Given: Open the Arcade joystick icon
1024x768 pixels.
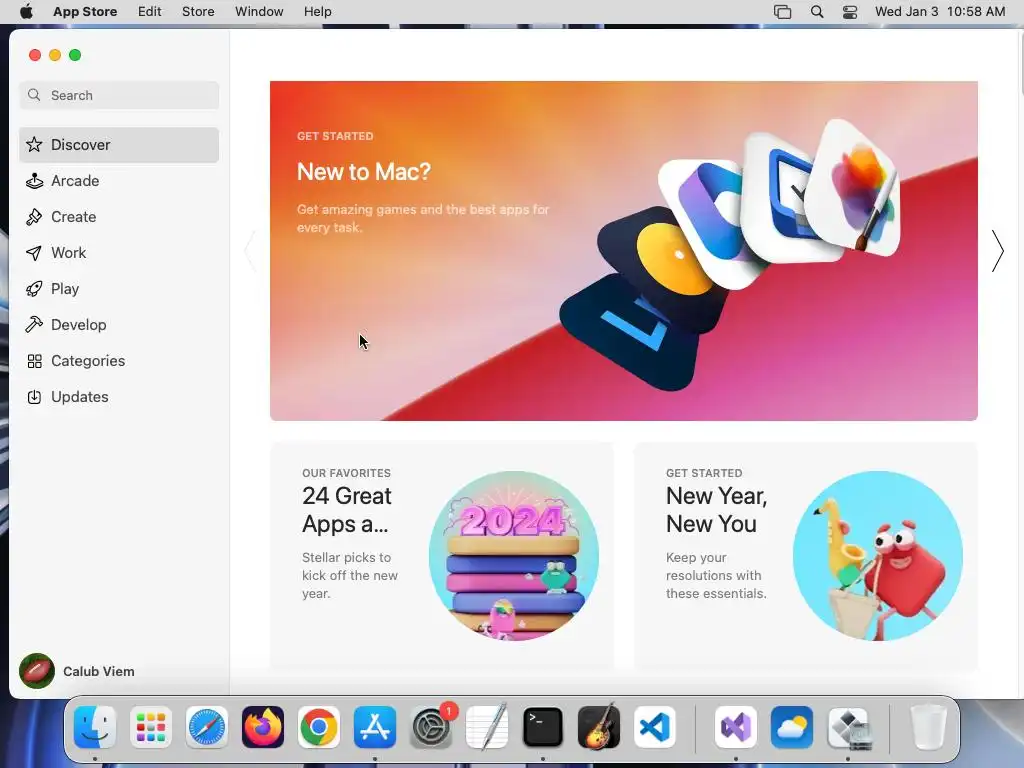Looking at the screenshot, I should (34, 181).
